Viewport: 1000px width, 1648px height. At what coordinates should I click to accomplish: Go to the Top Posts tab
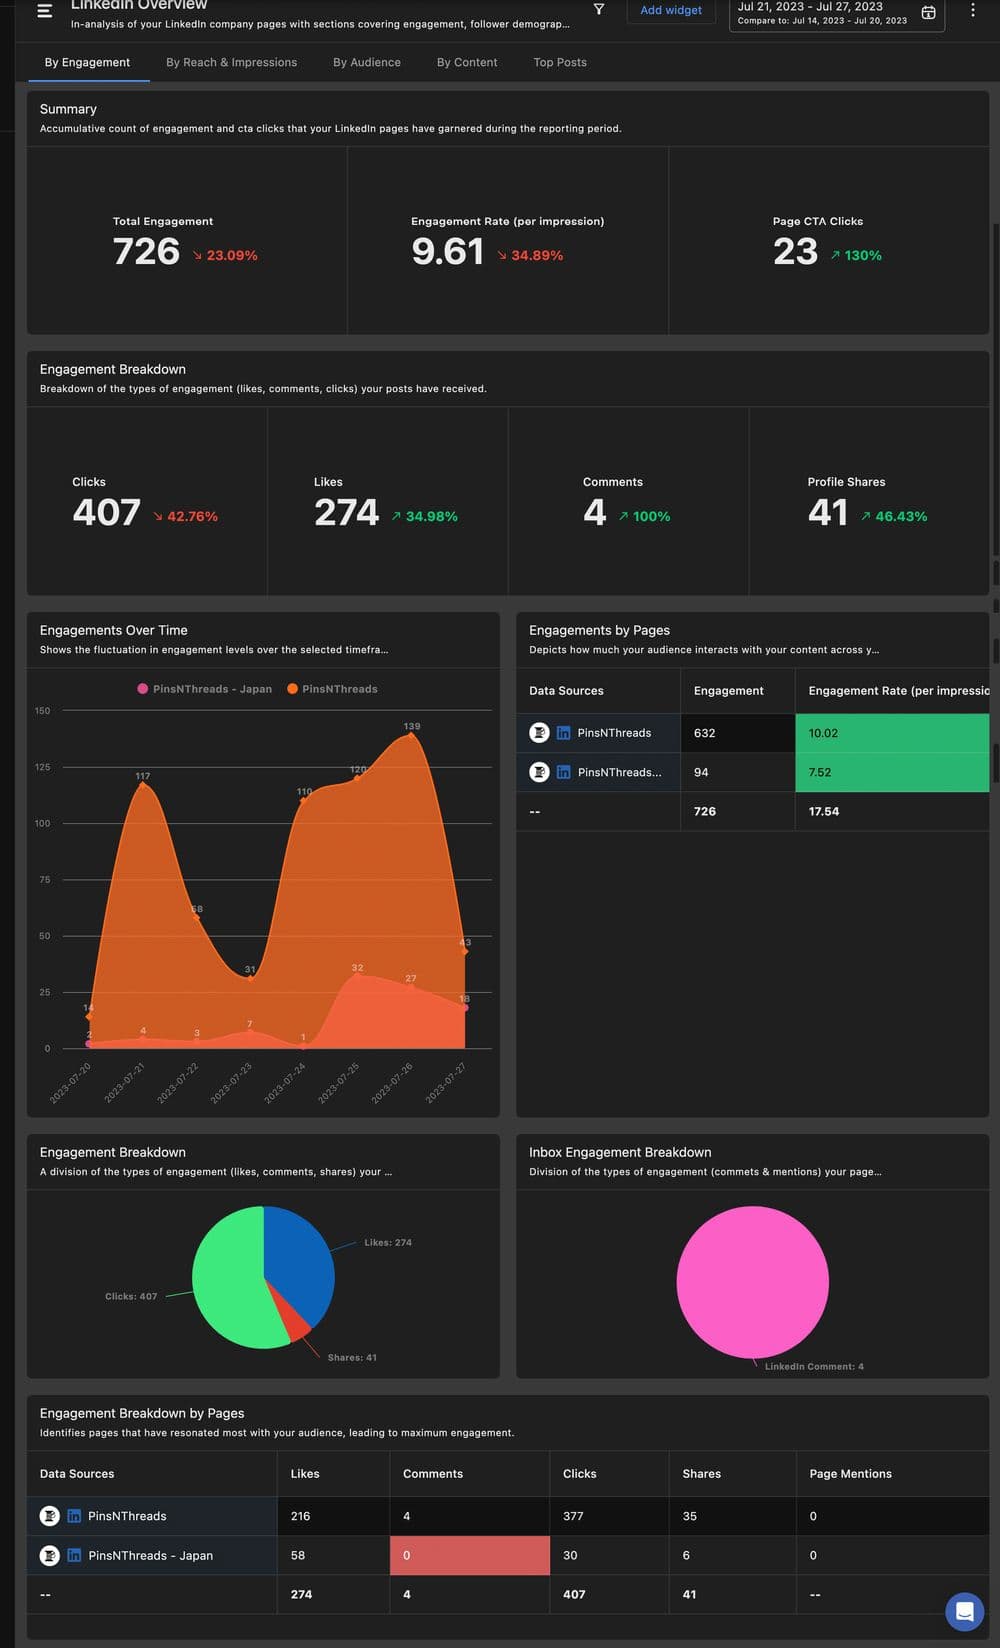(x=559, y=62)
